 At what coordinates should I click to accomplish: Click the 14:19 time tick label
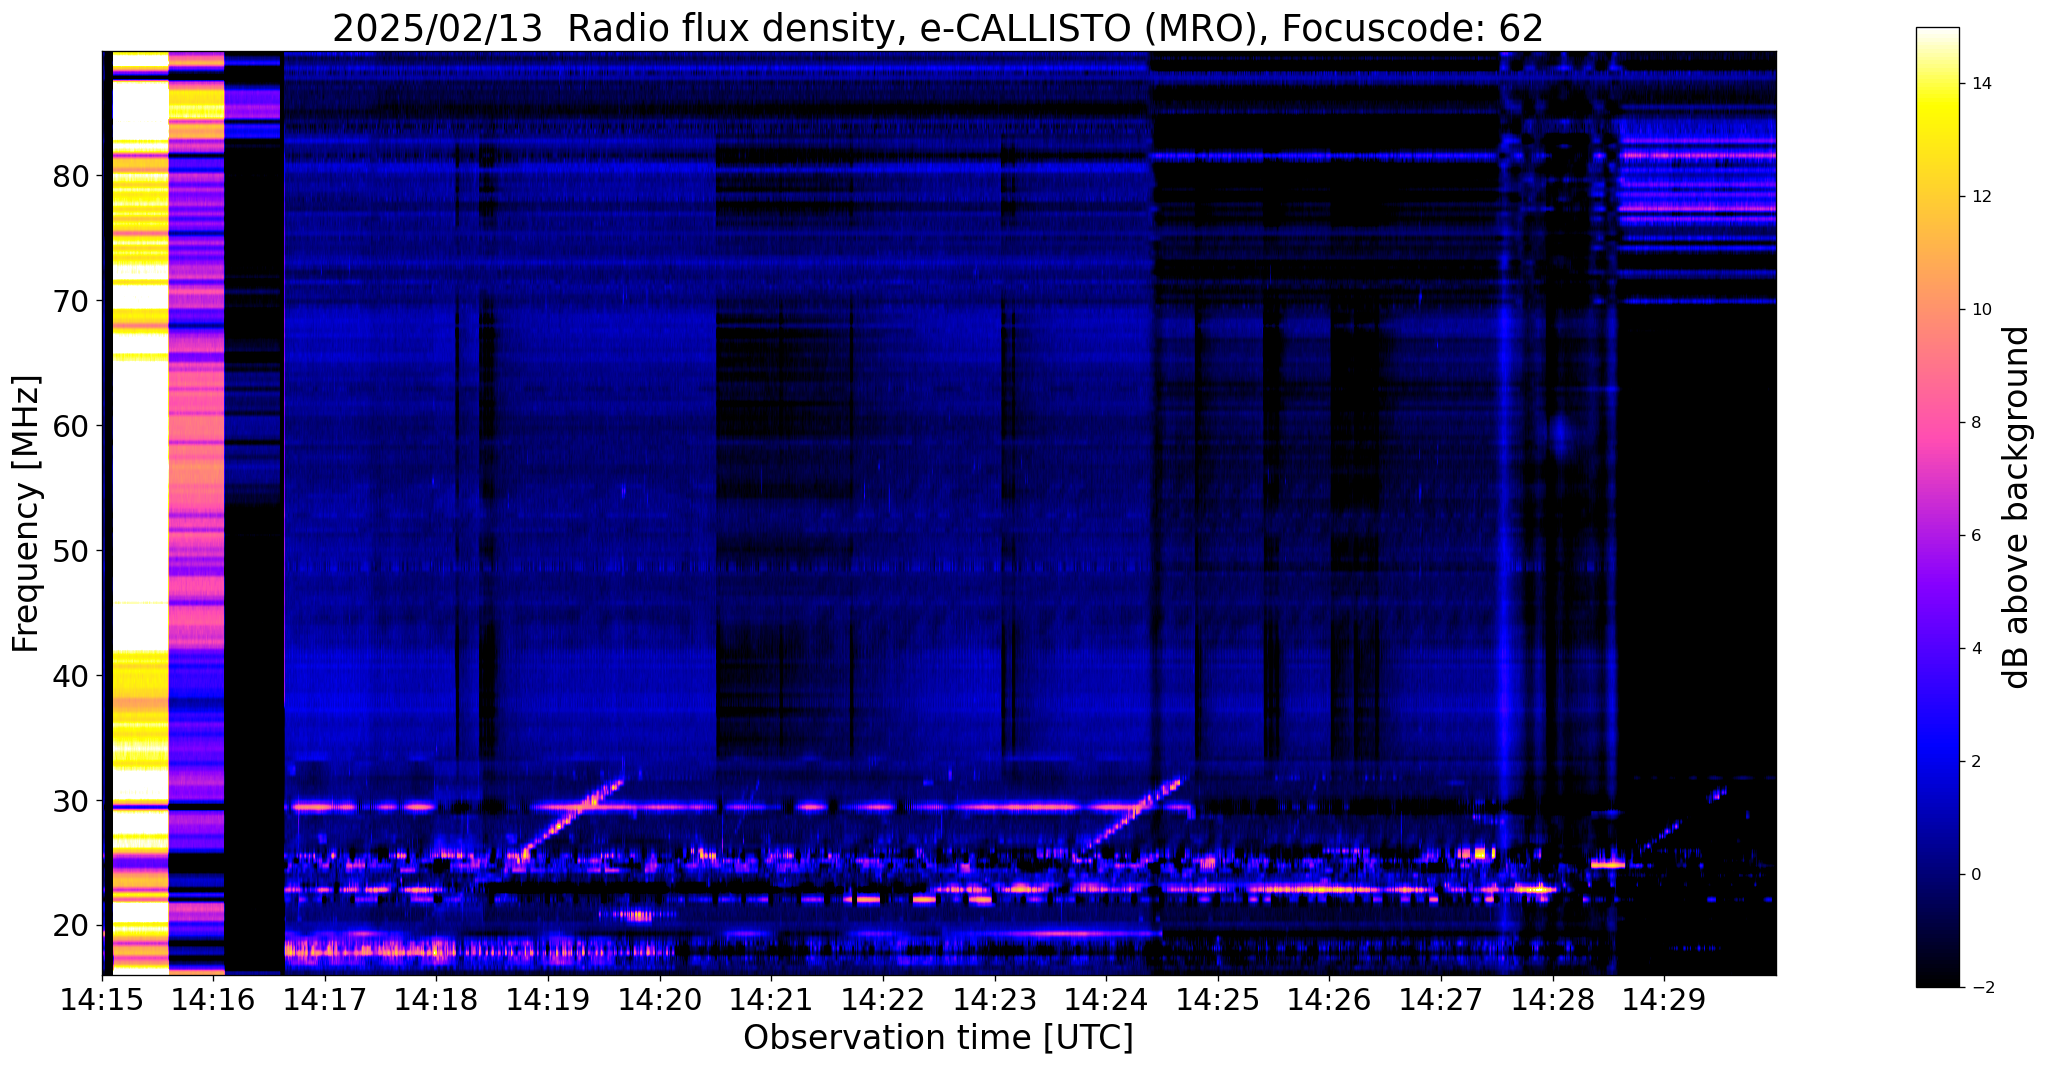[548, 1000]
